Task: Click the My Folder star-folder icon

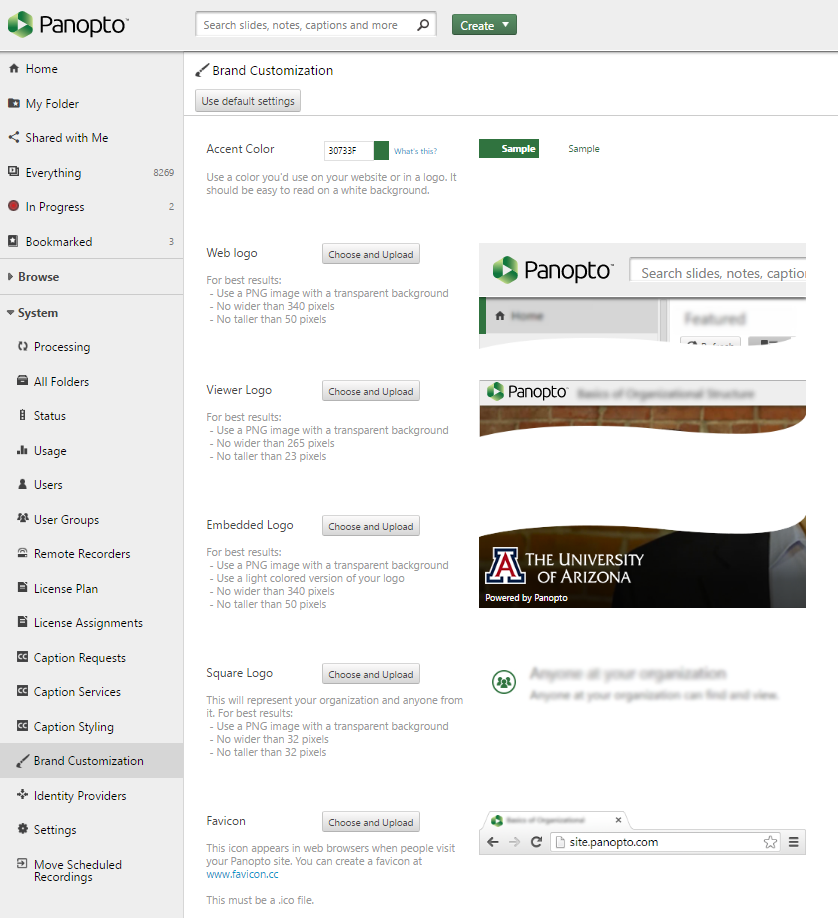Action: (x=14, y=104)
